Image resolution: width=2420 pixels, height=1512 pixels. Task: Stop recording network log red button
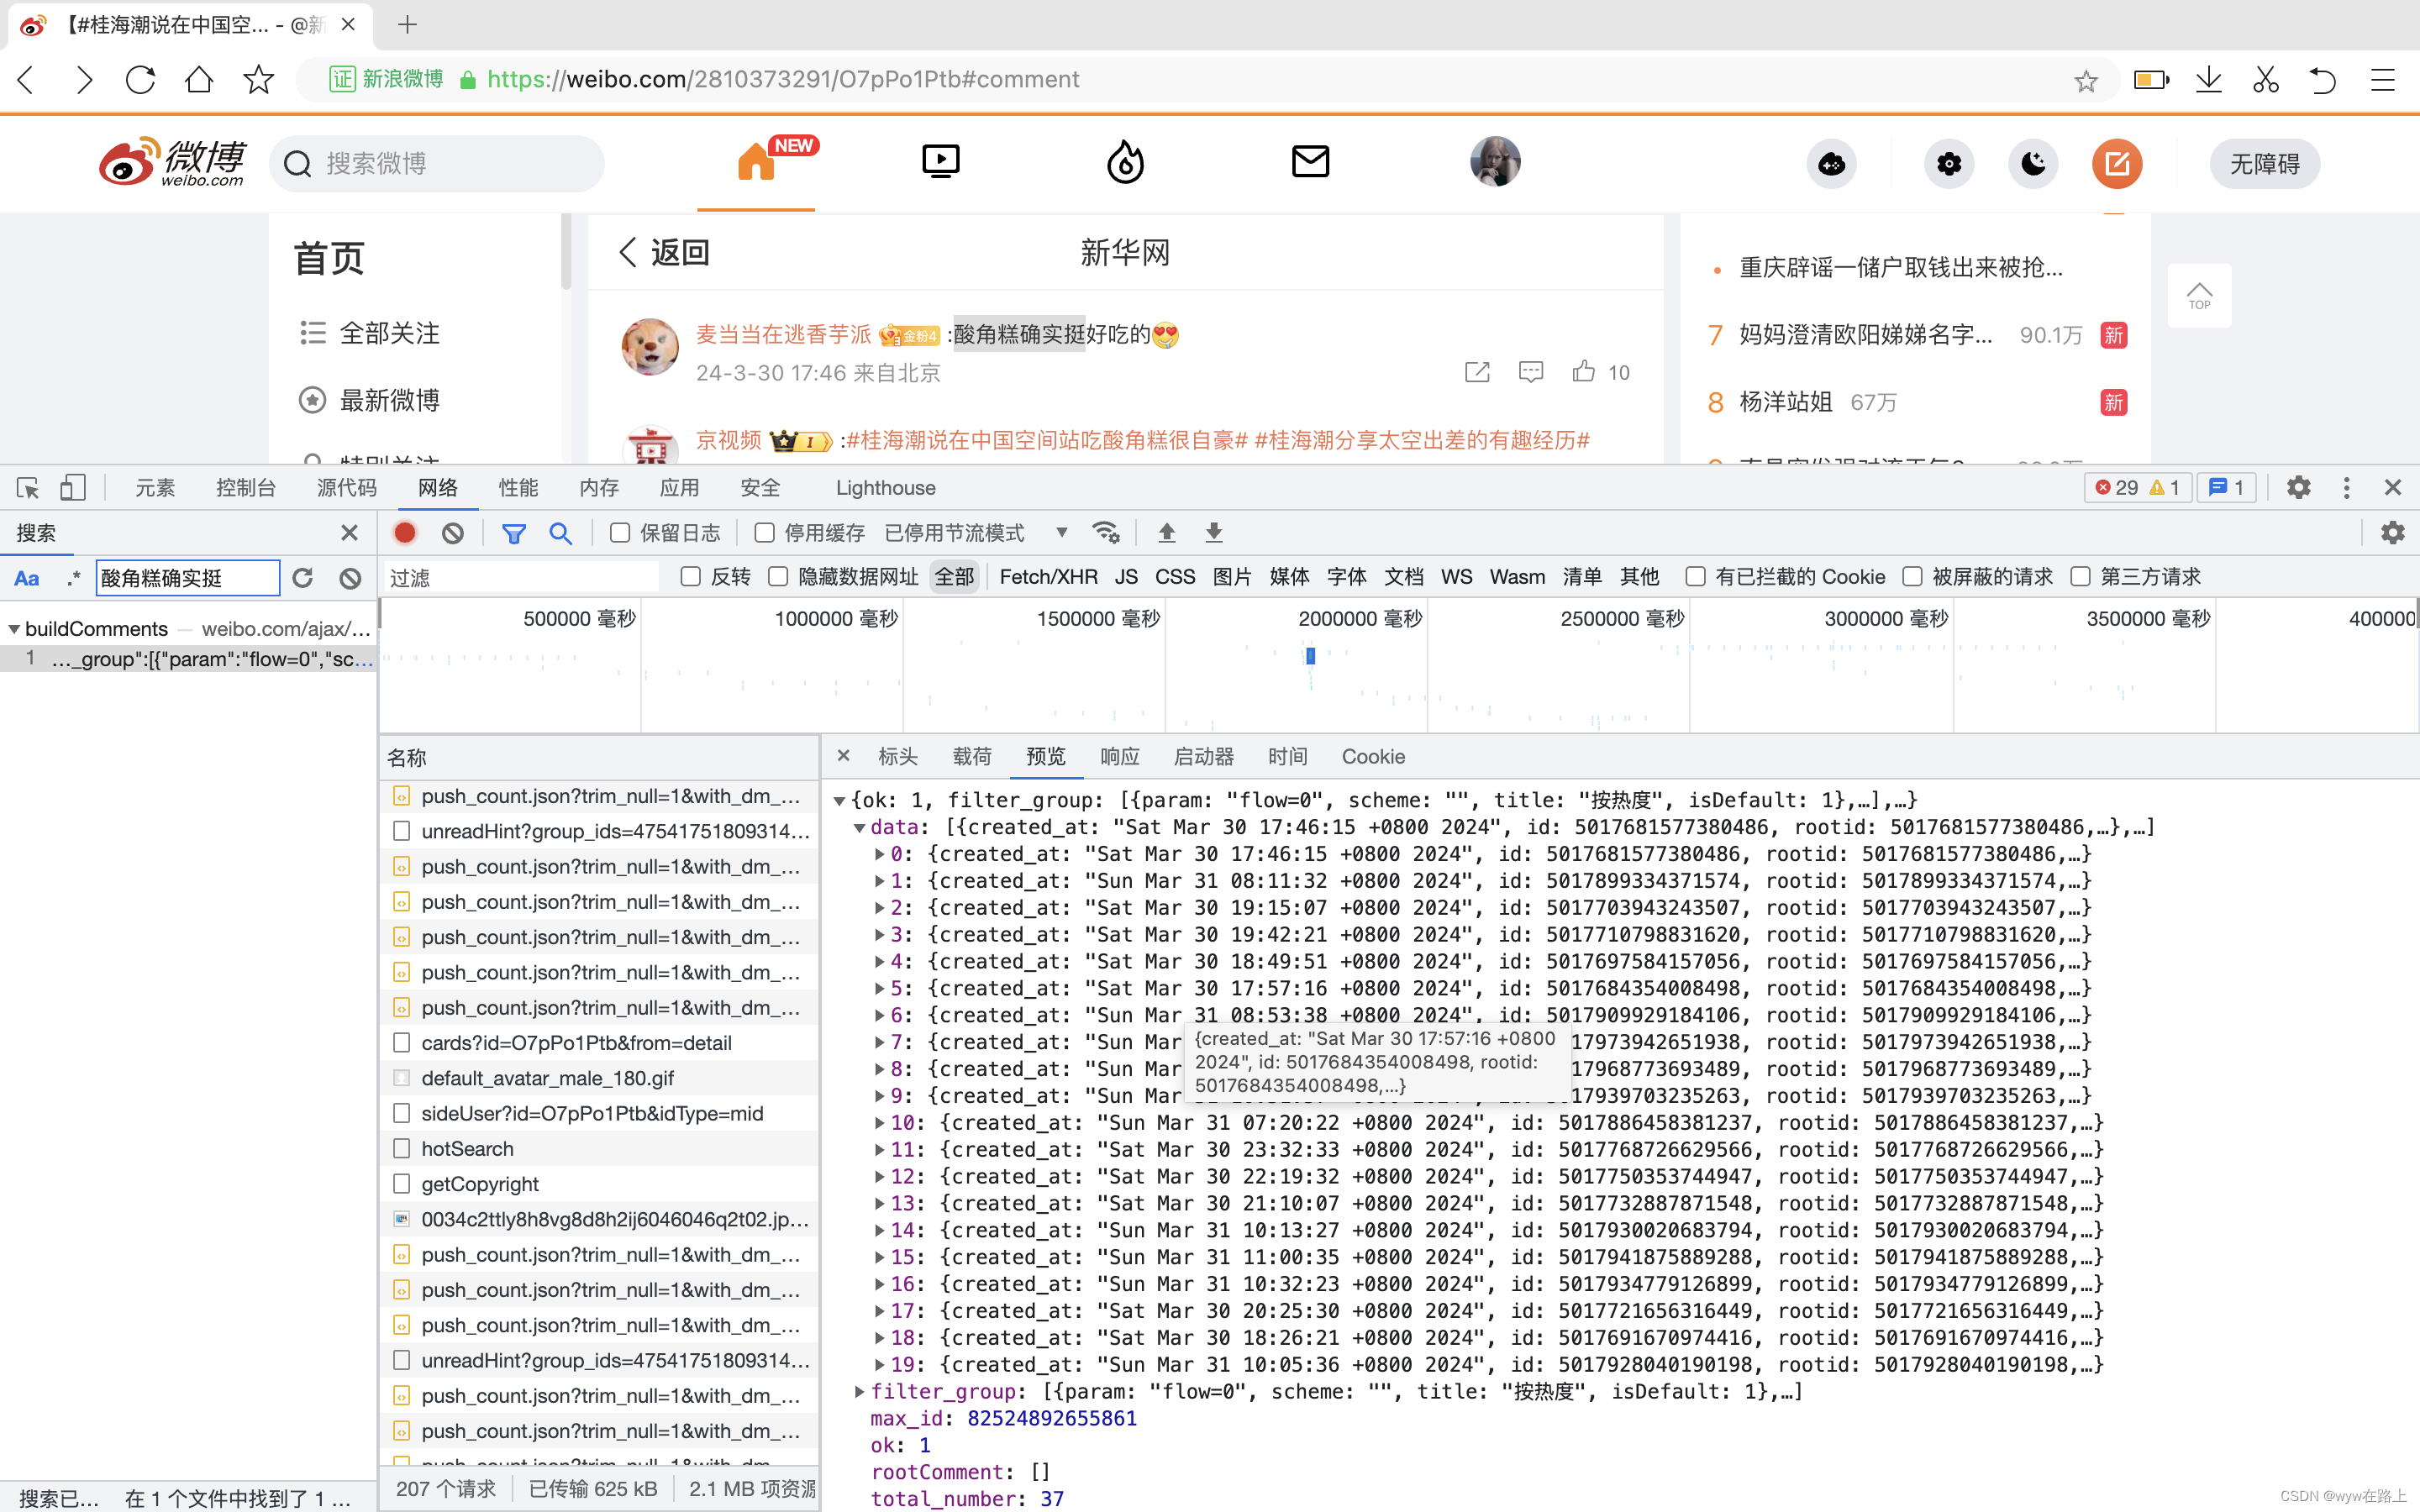coord(405,533)
